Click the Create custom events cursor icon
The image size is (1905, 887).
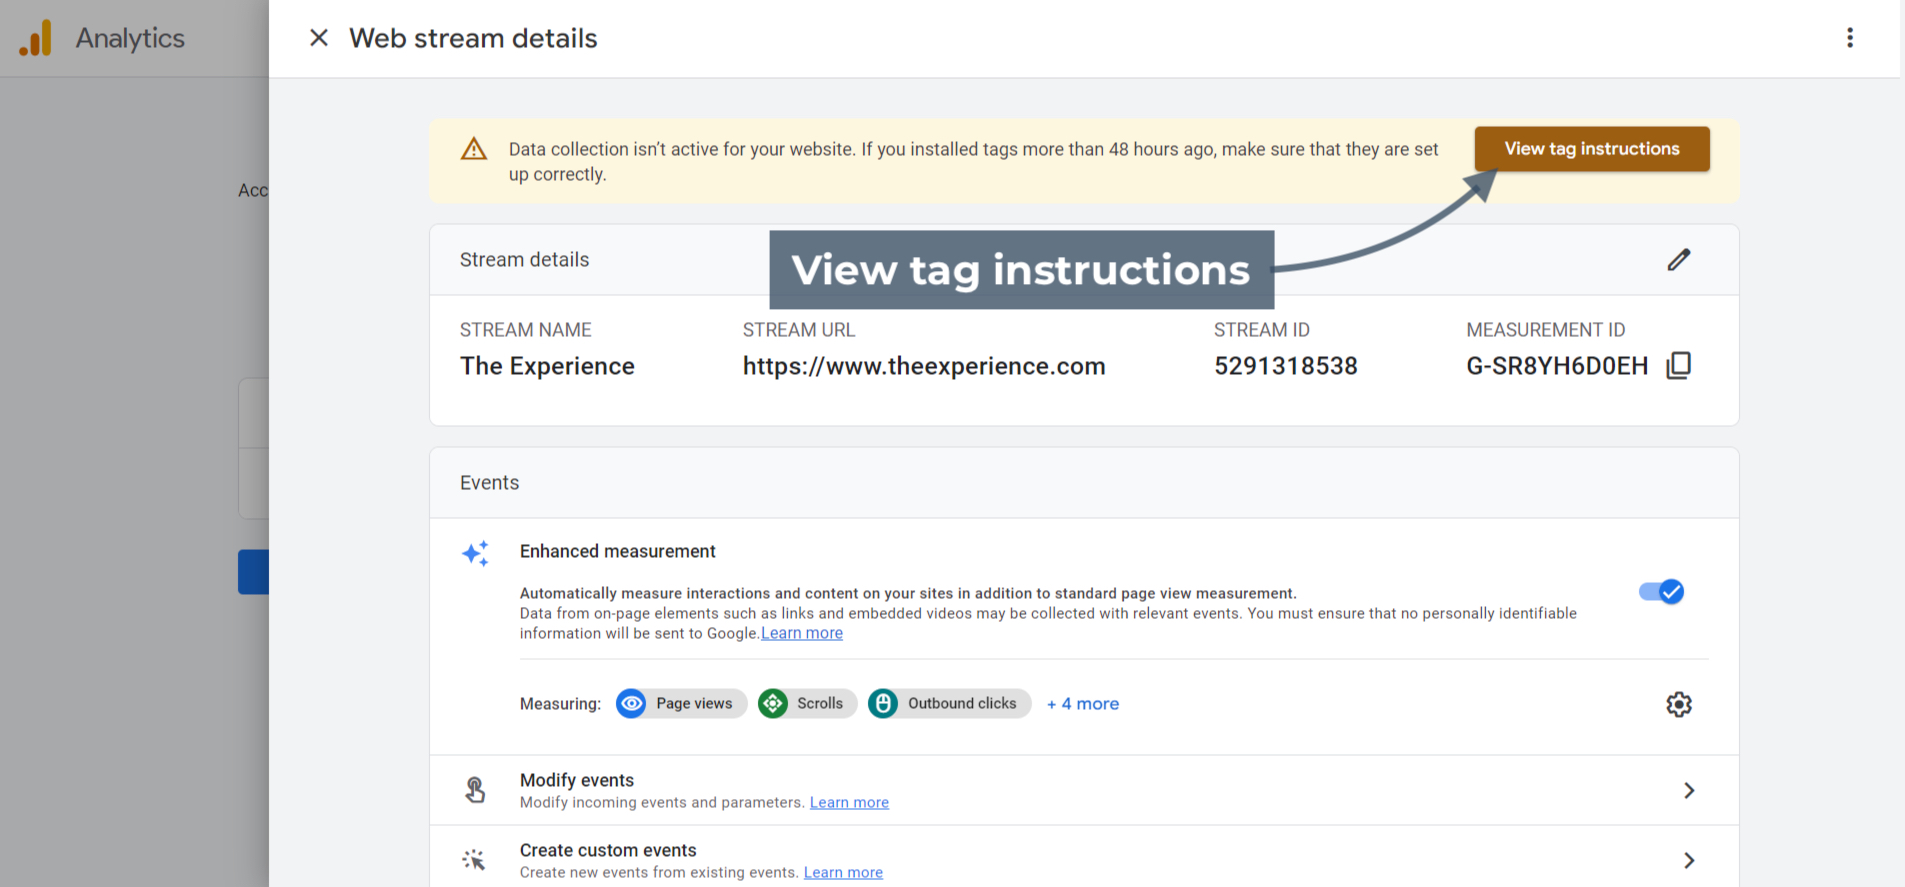click(x=474, y=860)
